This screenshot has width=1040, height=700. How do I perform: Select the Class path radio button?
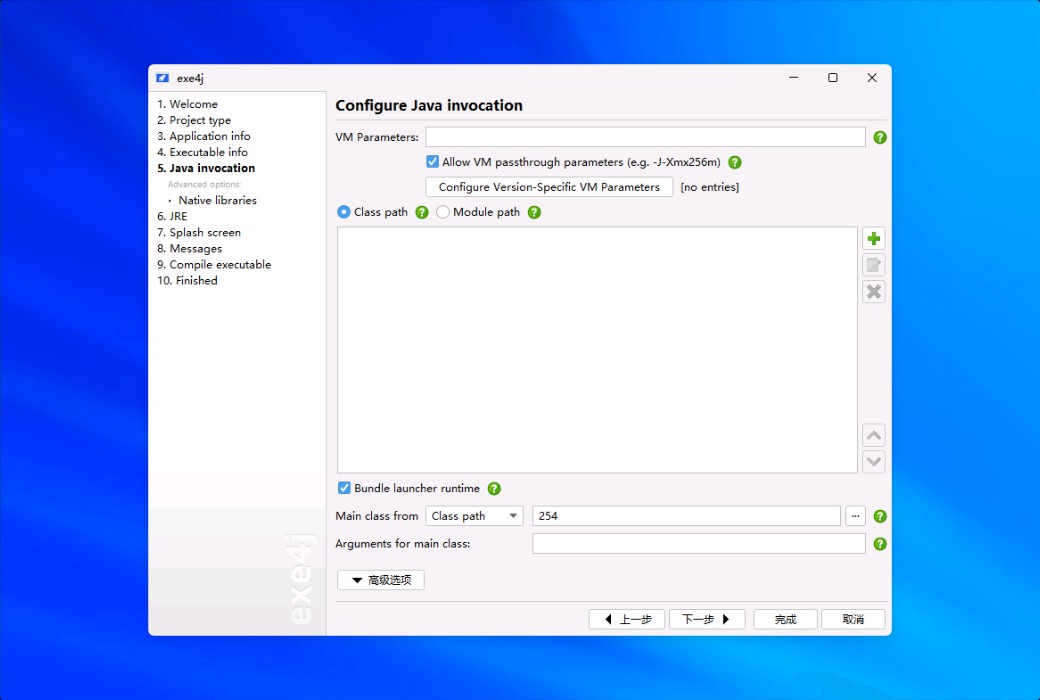[344, 212]
